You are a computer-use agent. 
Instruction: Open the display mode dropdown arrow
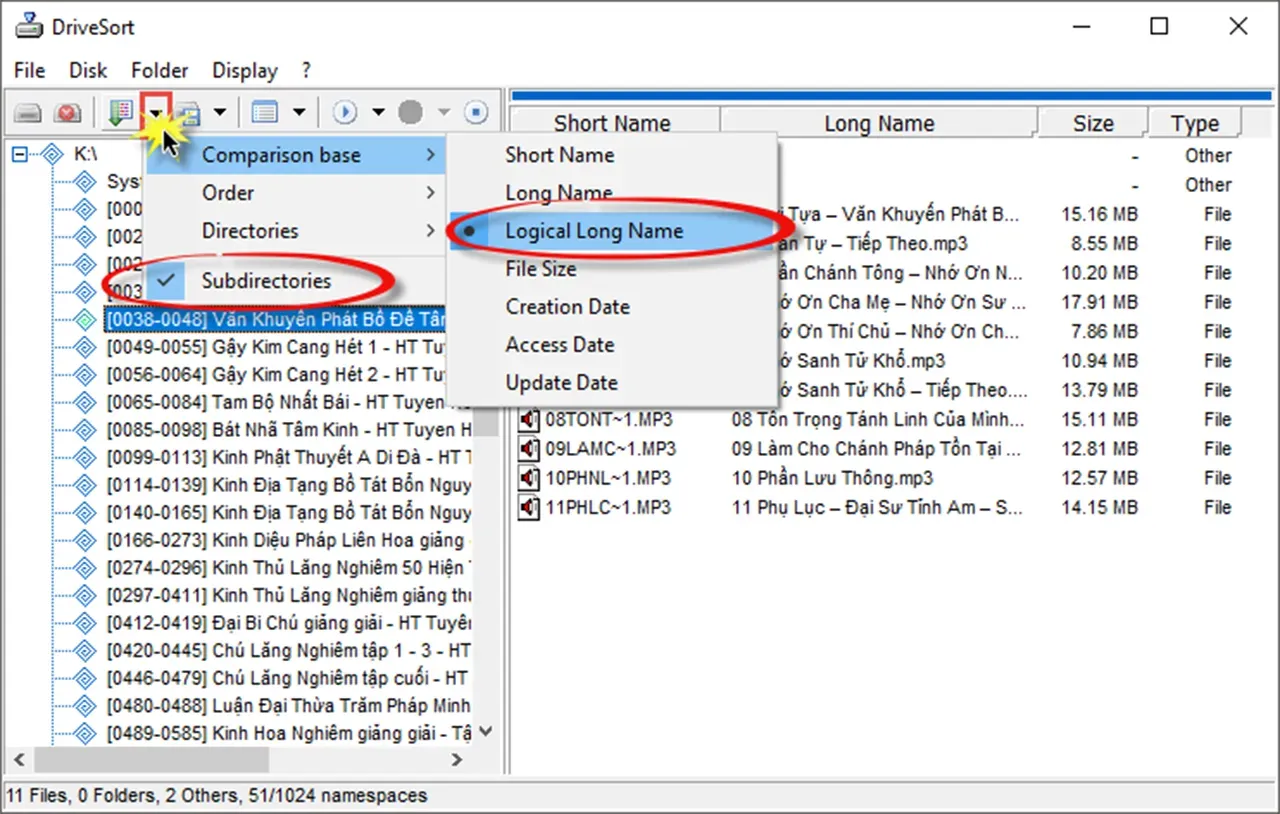[x=298, y=112]
